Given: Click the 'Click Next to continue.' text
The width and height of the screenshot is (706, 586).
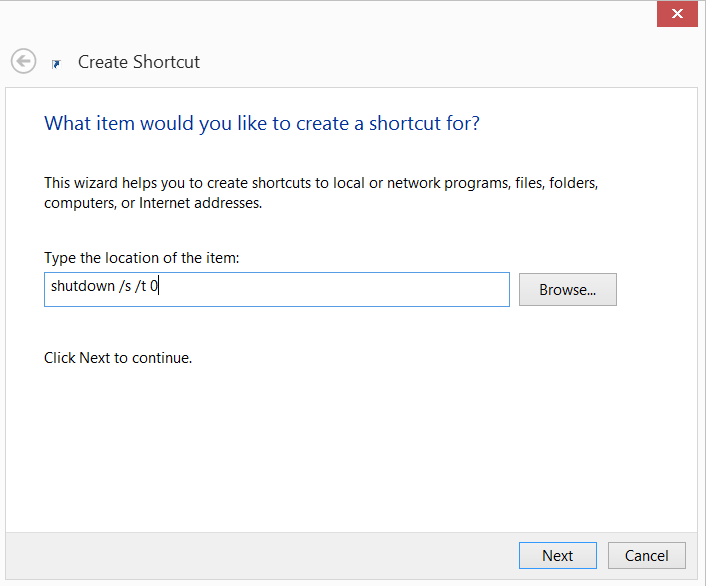Looking at the screenshot, I should (118, 358).
